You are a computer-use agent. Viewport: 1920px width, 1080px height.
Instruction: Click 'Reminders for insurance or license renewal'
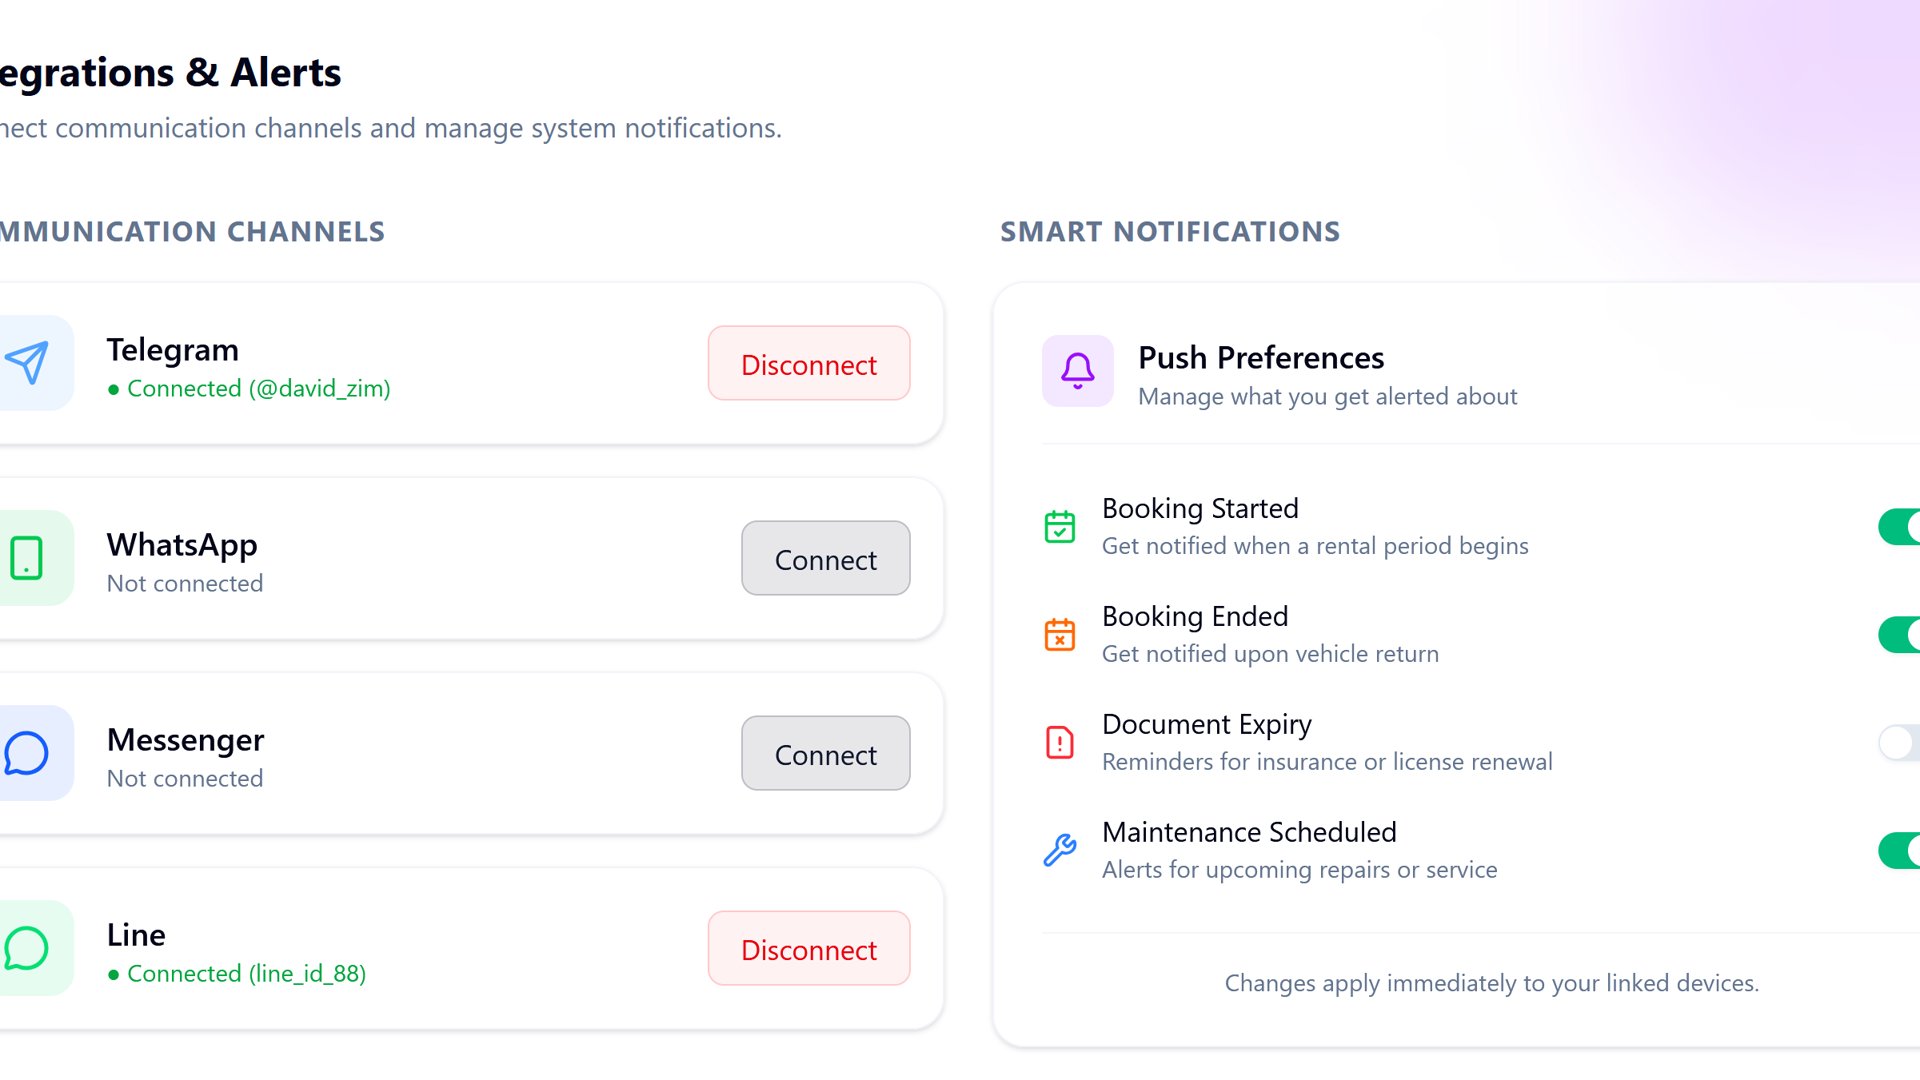point(1327,762)
